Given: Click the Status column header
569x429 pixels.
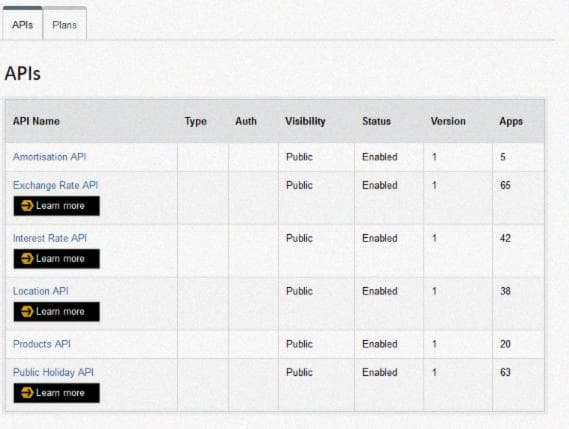Looking at the screenshot, I should 376,121.
